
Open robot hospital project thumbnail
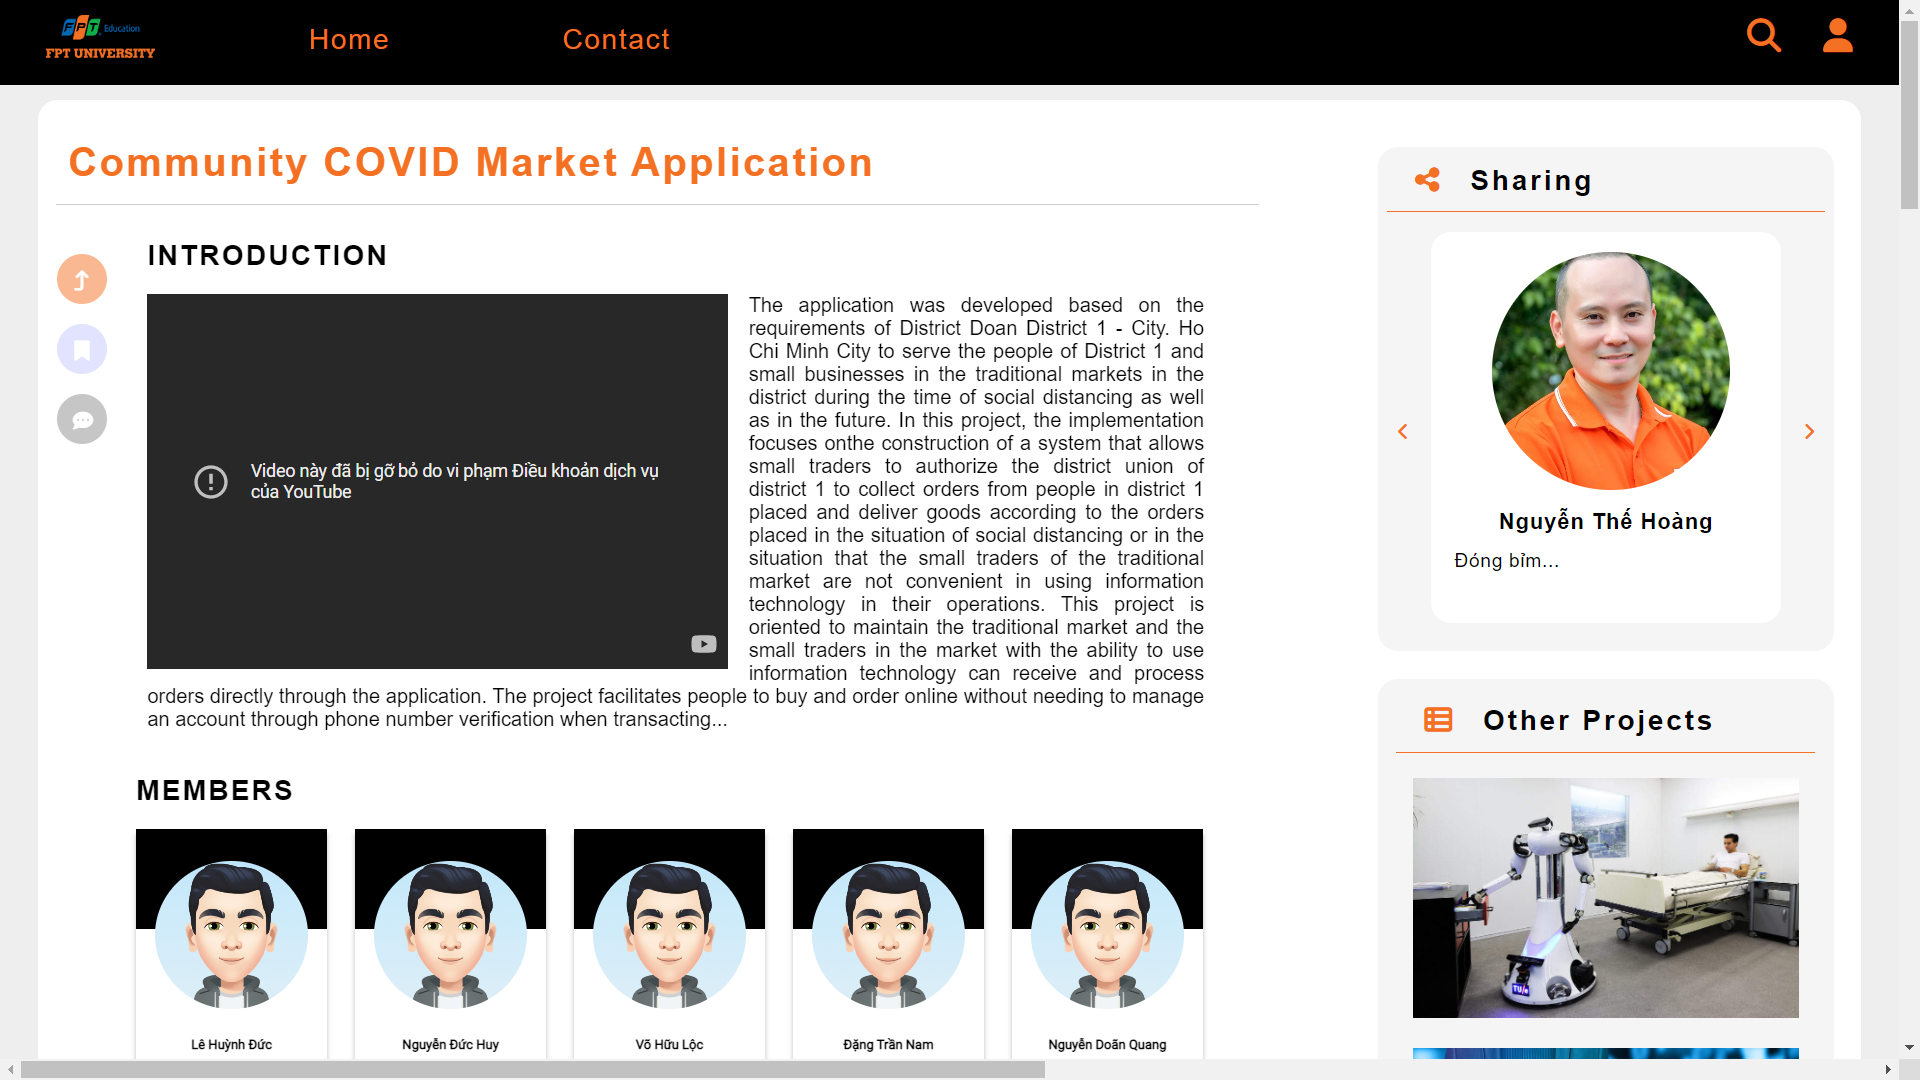[x=1605, y=897]
